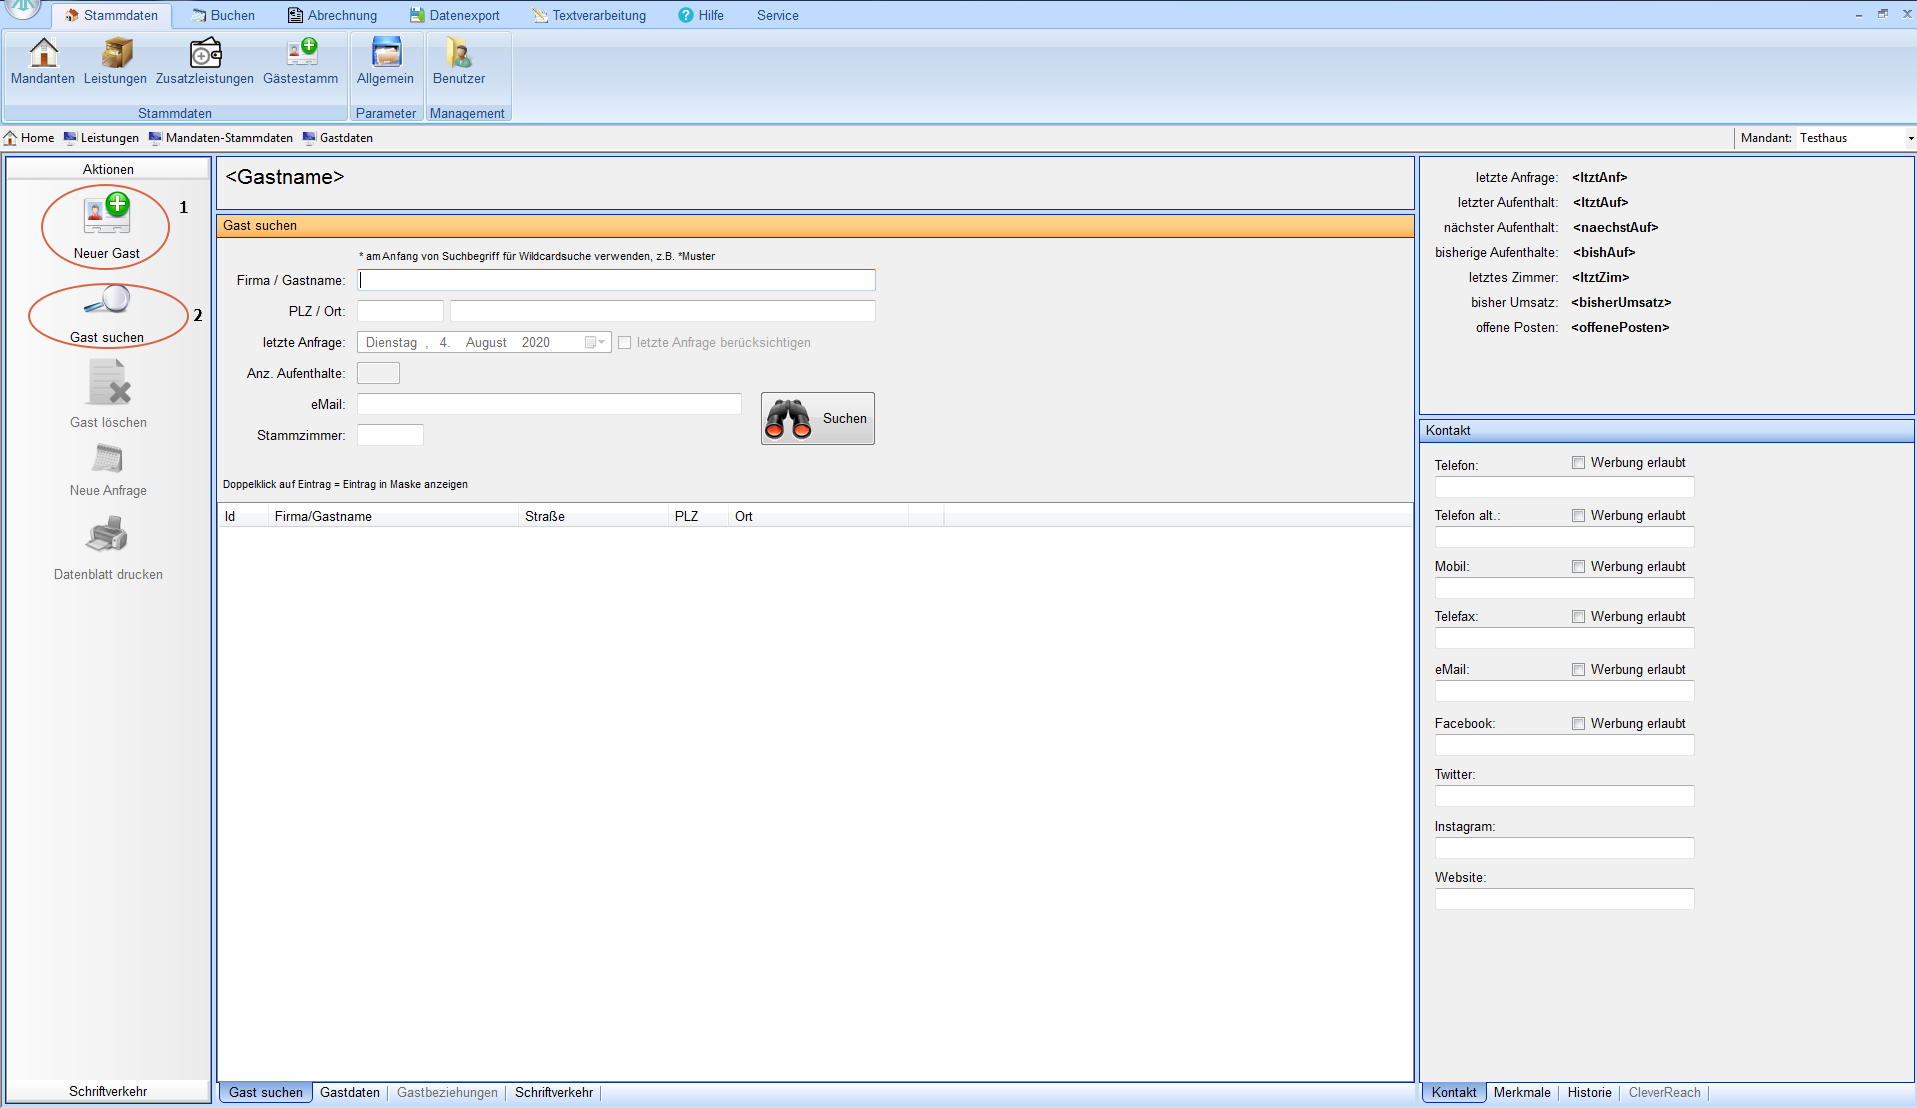Toggle Werbung erlaubt for Telefon
1917x1108 pixels.
point(1578,463)
